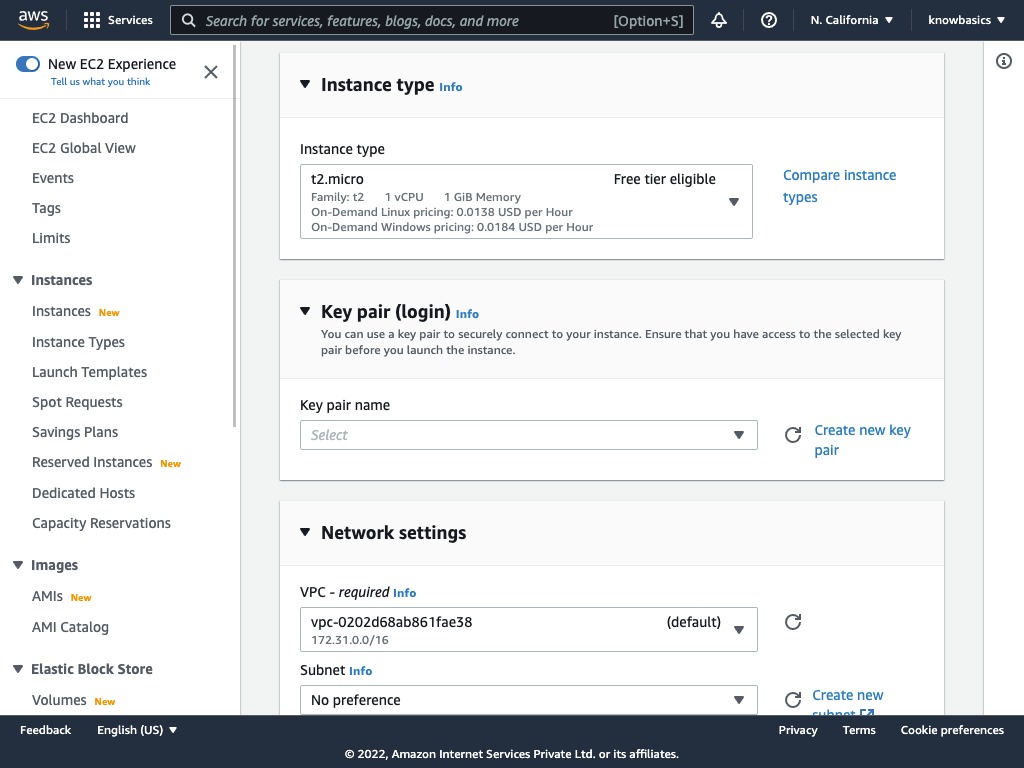This screenshot has width=1024, height=768.
Task: Click the Feedback button in footer
Action: (x=45, y=730)
